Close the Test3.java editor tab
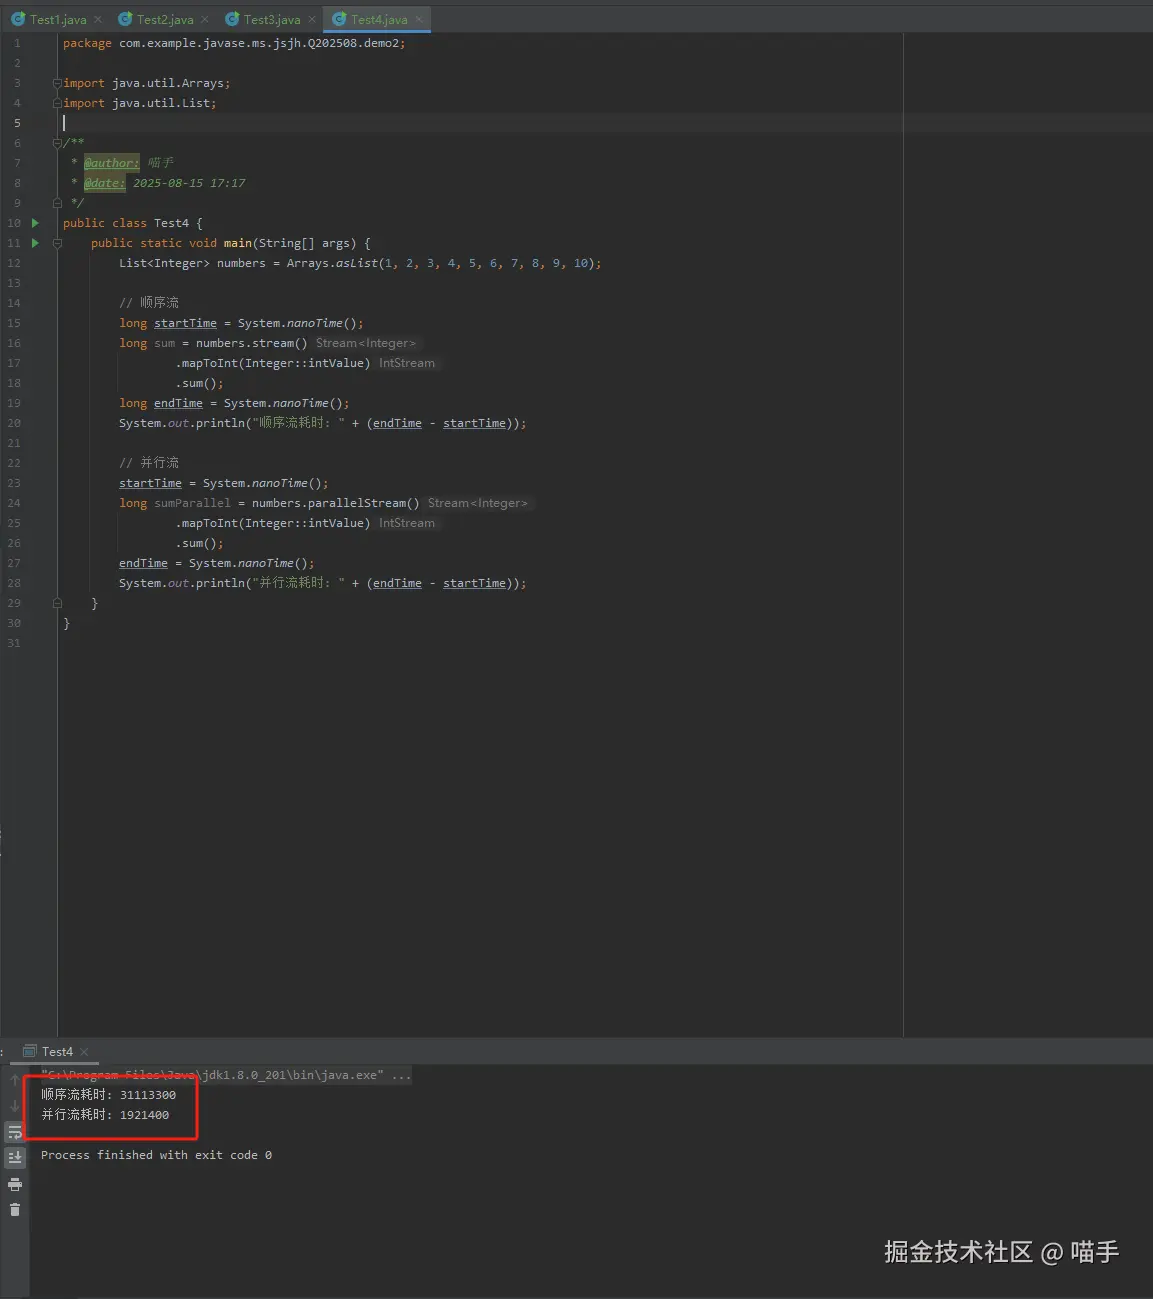The height and width of the screenshot is (1299, 1153). pyautogui.click(x=312, y=19)
